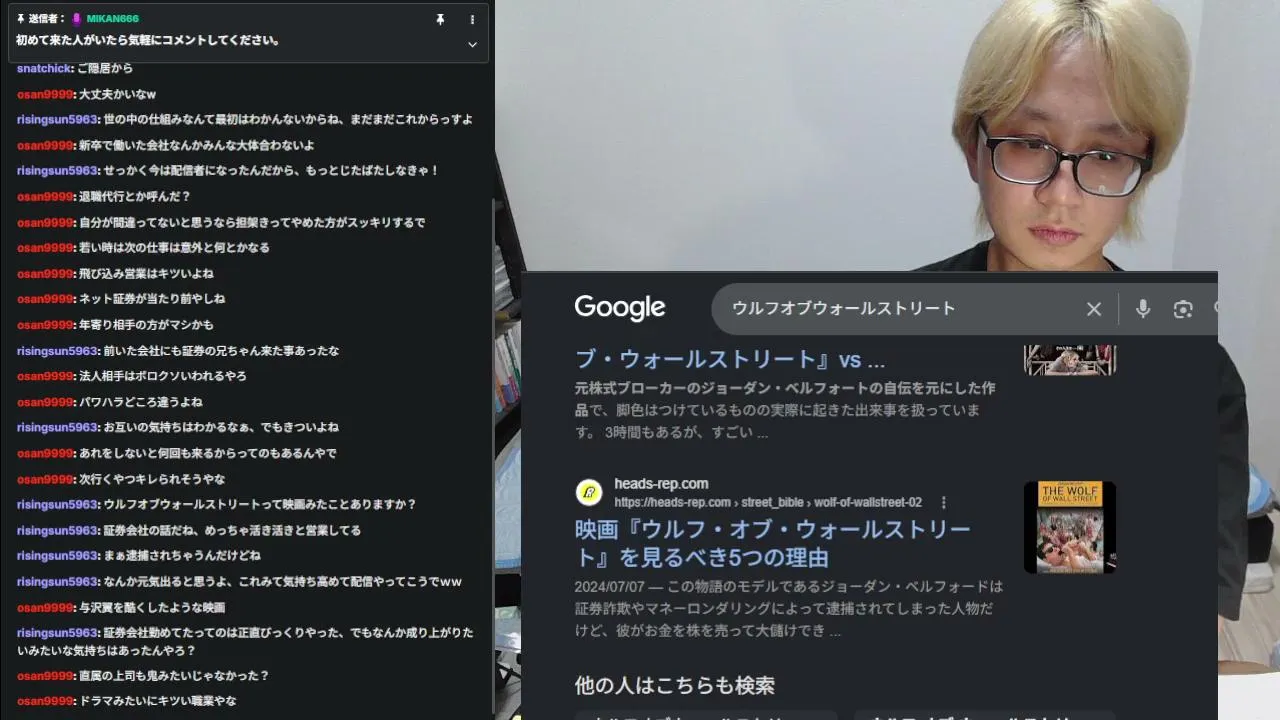Collapse the pinned message with the chevron arrow
This screenshot has width=1280, height=720.
pyautogui.click(x=472, y=44)
